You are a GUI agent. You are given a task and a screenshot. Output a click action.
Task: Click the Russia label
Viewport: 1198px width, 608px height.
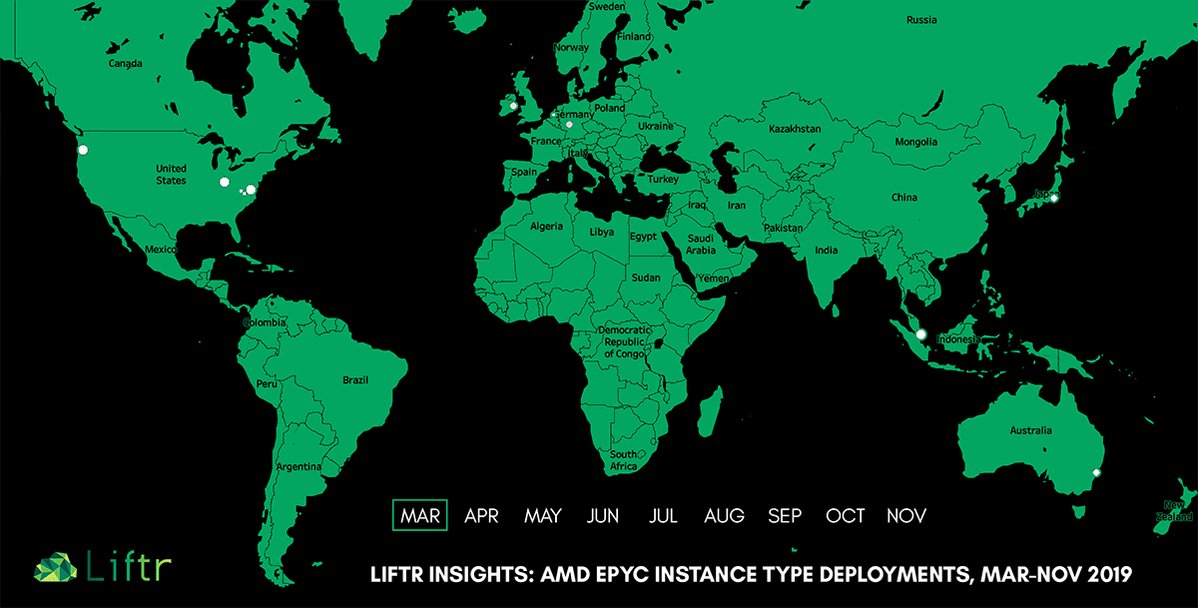[921, 20]
